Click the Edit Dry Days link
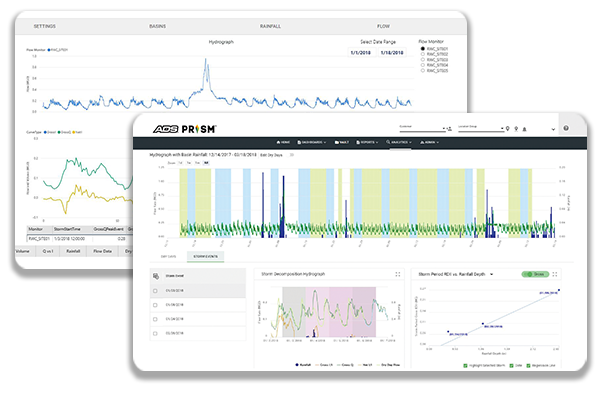600x400 pixels. pyautogui.click(x=271, y=155)
